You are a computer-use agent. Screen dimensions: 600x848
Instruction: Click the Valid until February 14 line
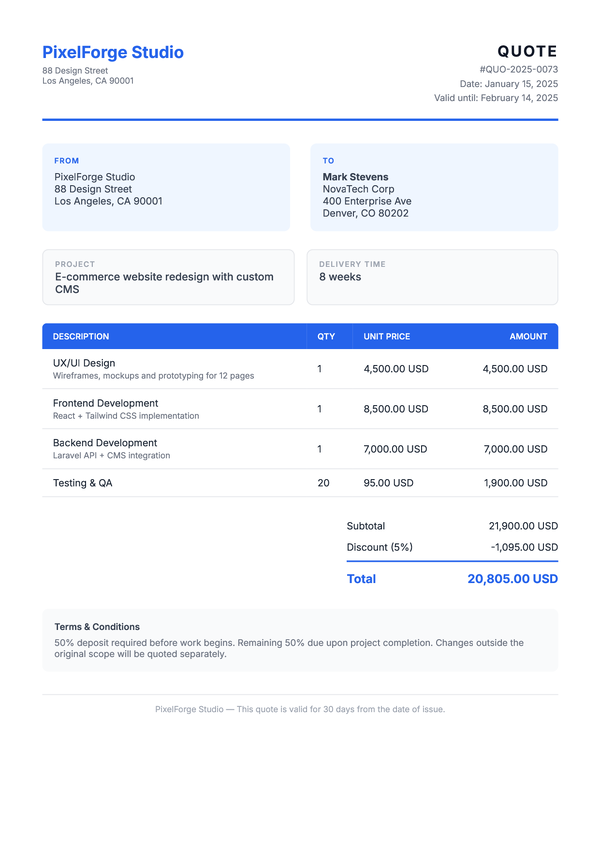[496, 98]
